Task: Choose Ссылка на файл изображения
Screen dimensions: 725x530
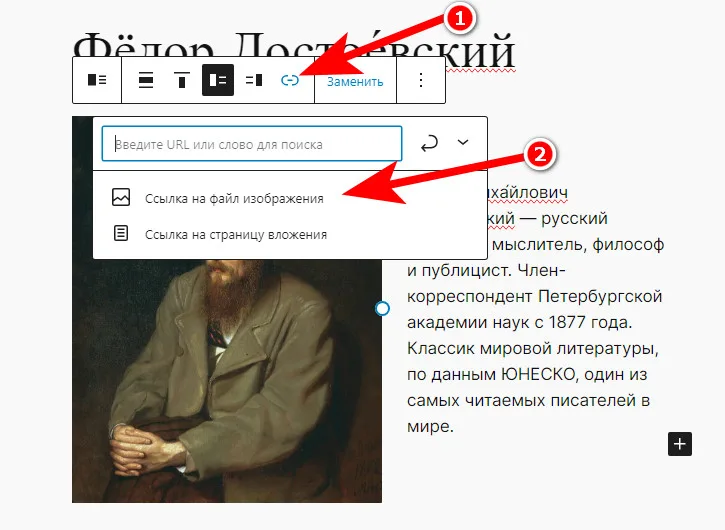Action: tap(234, 198)
